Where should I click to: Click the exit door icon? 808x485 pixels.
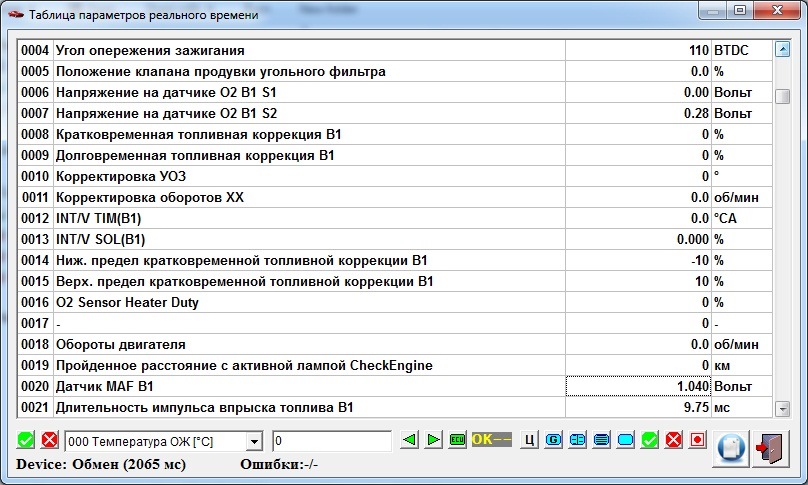pos(770,448)
